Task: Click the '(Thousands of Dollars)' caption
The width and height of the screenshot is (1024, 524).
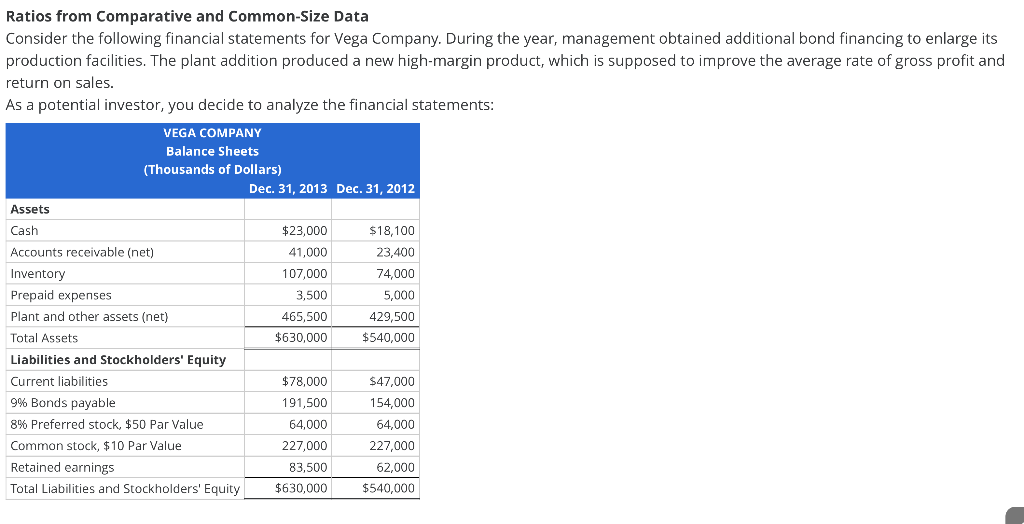Action: [212, 170]
